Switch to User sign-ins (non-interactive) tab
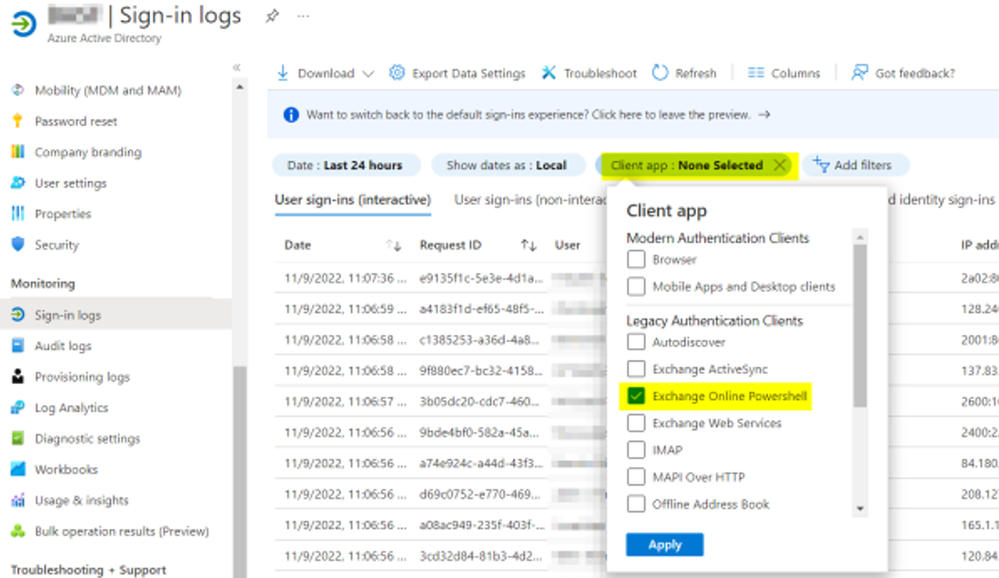The width and height of the screenshot is (999, 578). (x=530, y=199)
